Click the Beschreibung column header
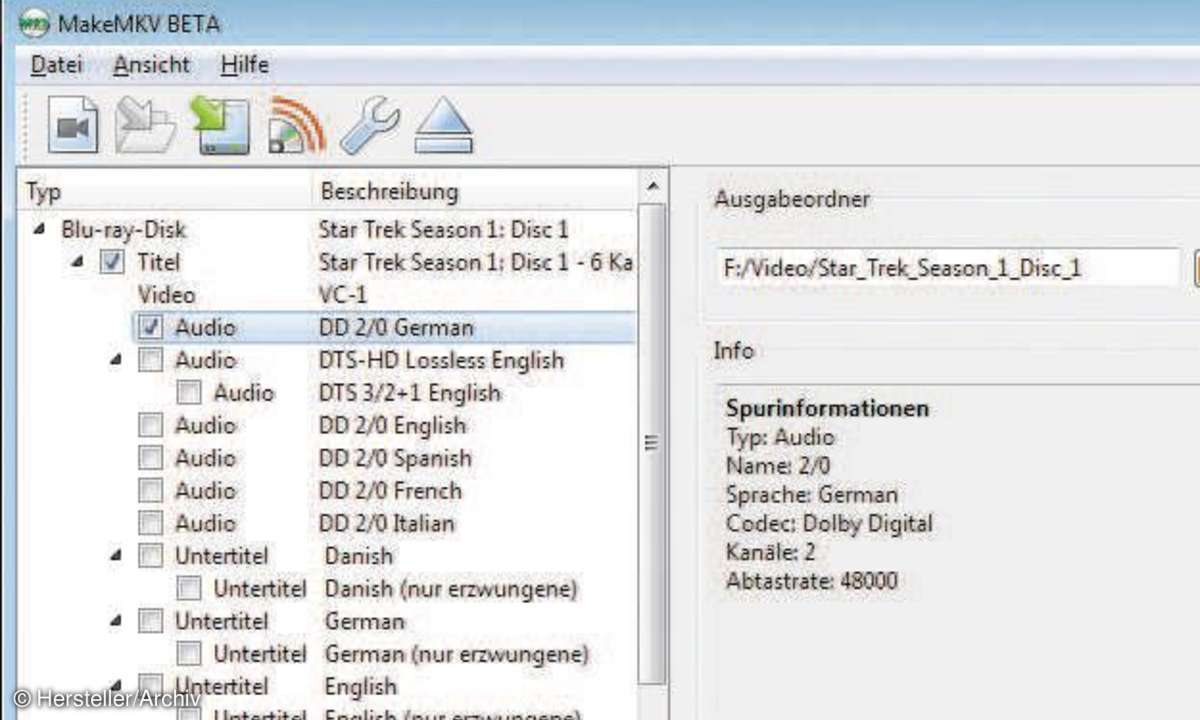Screen dimensions: 1200x720 click(475, 191)
